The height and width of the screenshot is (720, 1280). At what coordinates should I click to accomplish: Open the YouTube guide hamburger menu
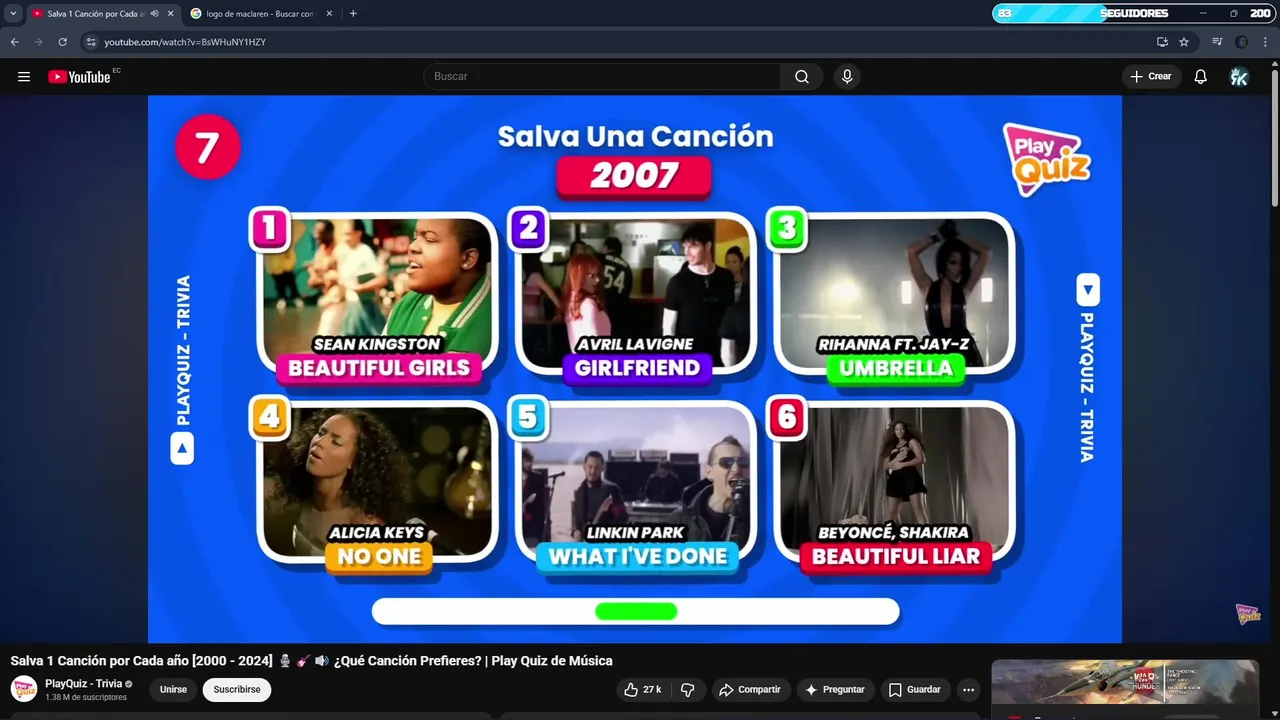click(24, 77)
